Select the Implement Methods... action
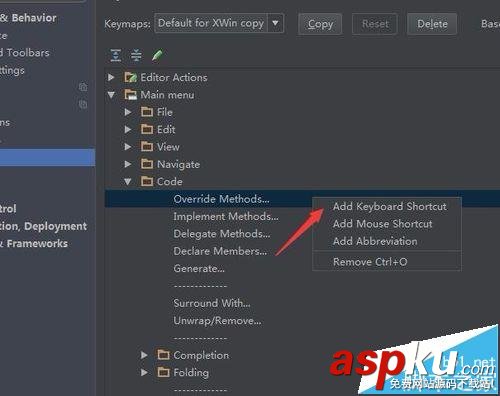This screenshot has width=500, height=396. point(226,216)
